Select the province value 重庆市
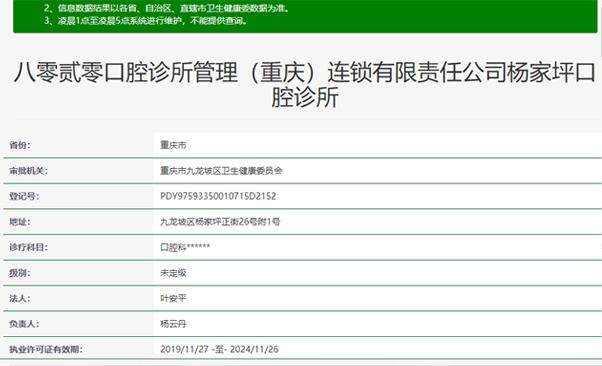602x366 pixels. (x=173, y=145)
